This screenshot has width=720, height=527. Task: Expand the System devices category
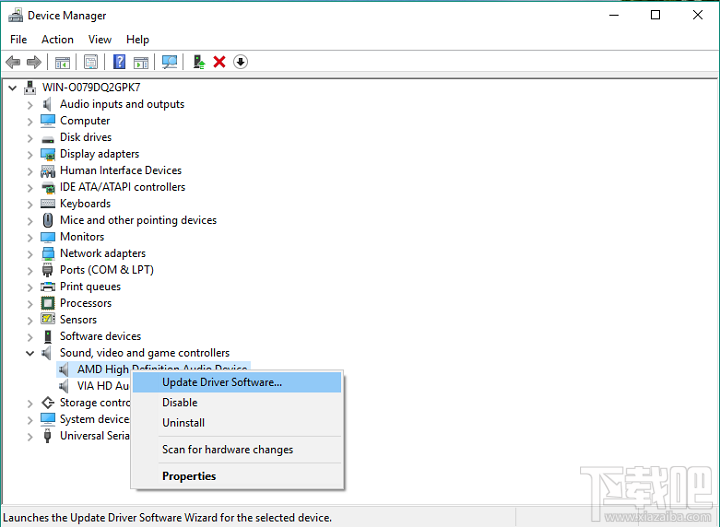tap(30, 420)
